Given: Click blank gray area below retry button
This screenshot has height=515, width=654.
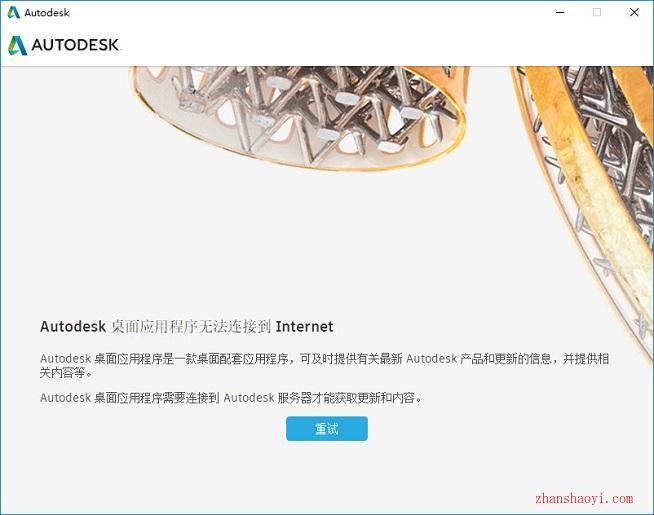Looking at the screenshot, I should pyautogui.click(x=327, y=475).
